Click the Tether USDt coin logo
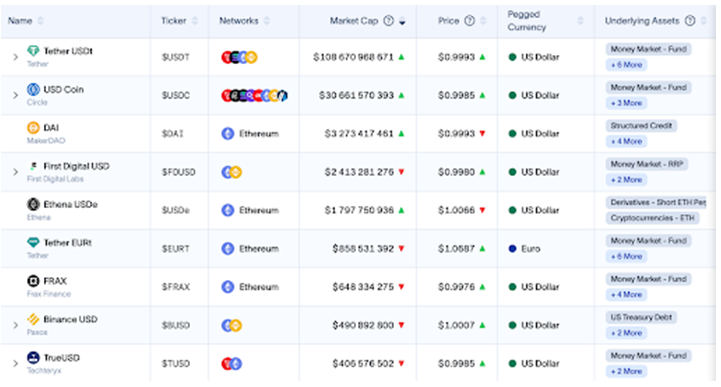This screenshot has height=387, width=721. tap(33, 51)
